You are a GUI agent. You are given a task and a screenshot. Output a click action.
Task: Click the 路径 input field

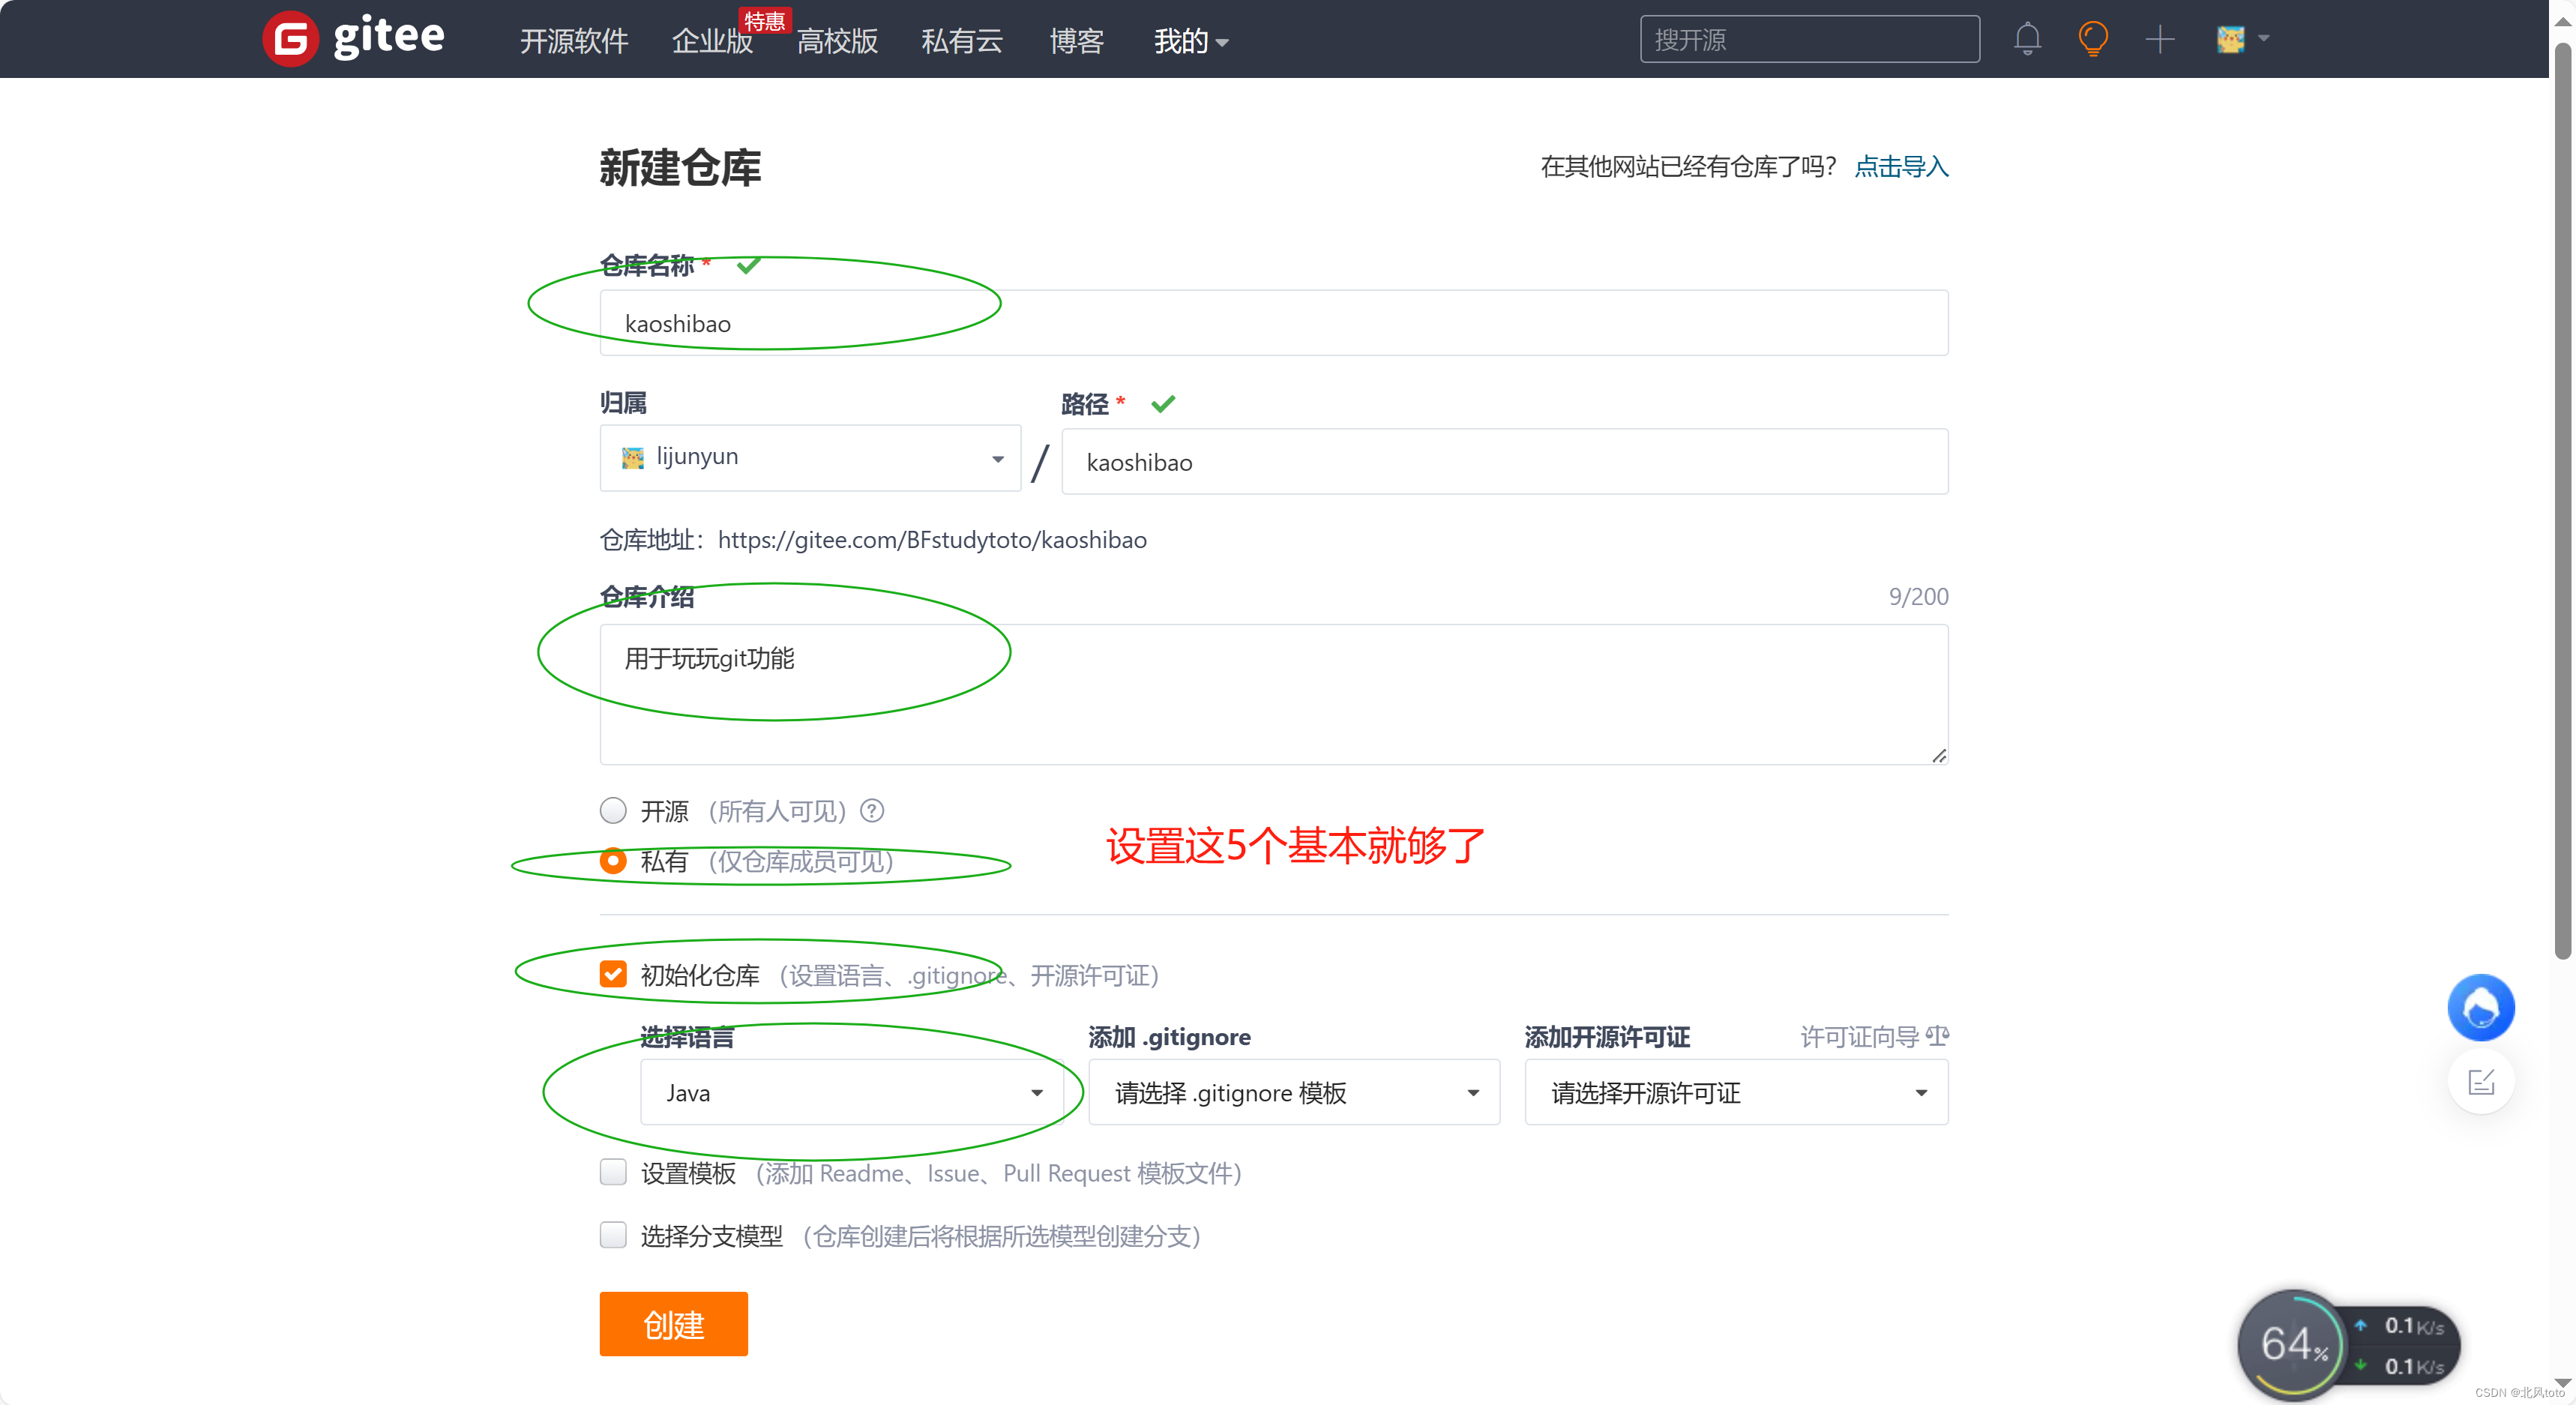point(1504,462)
